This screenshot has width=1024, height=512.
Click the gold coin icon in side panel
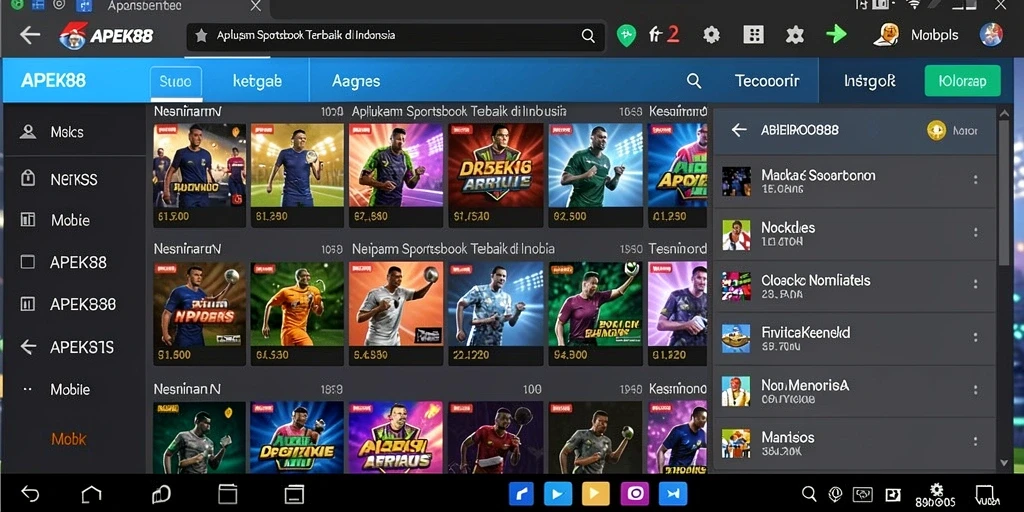[936, 131]
